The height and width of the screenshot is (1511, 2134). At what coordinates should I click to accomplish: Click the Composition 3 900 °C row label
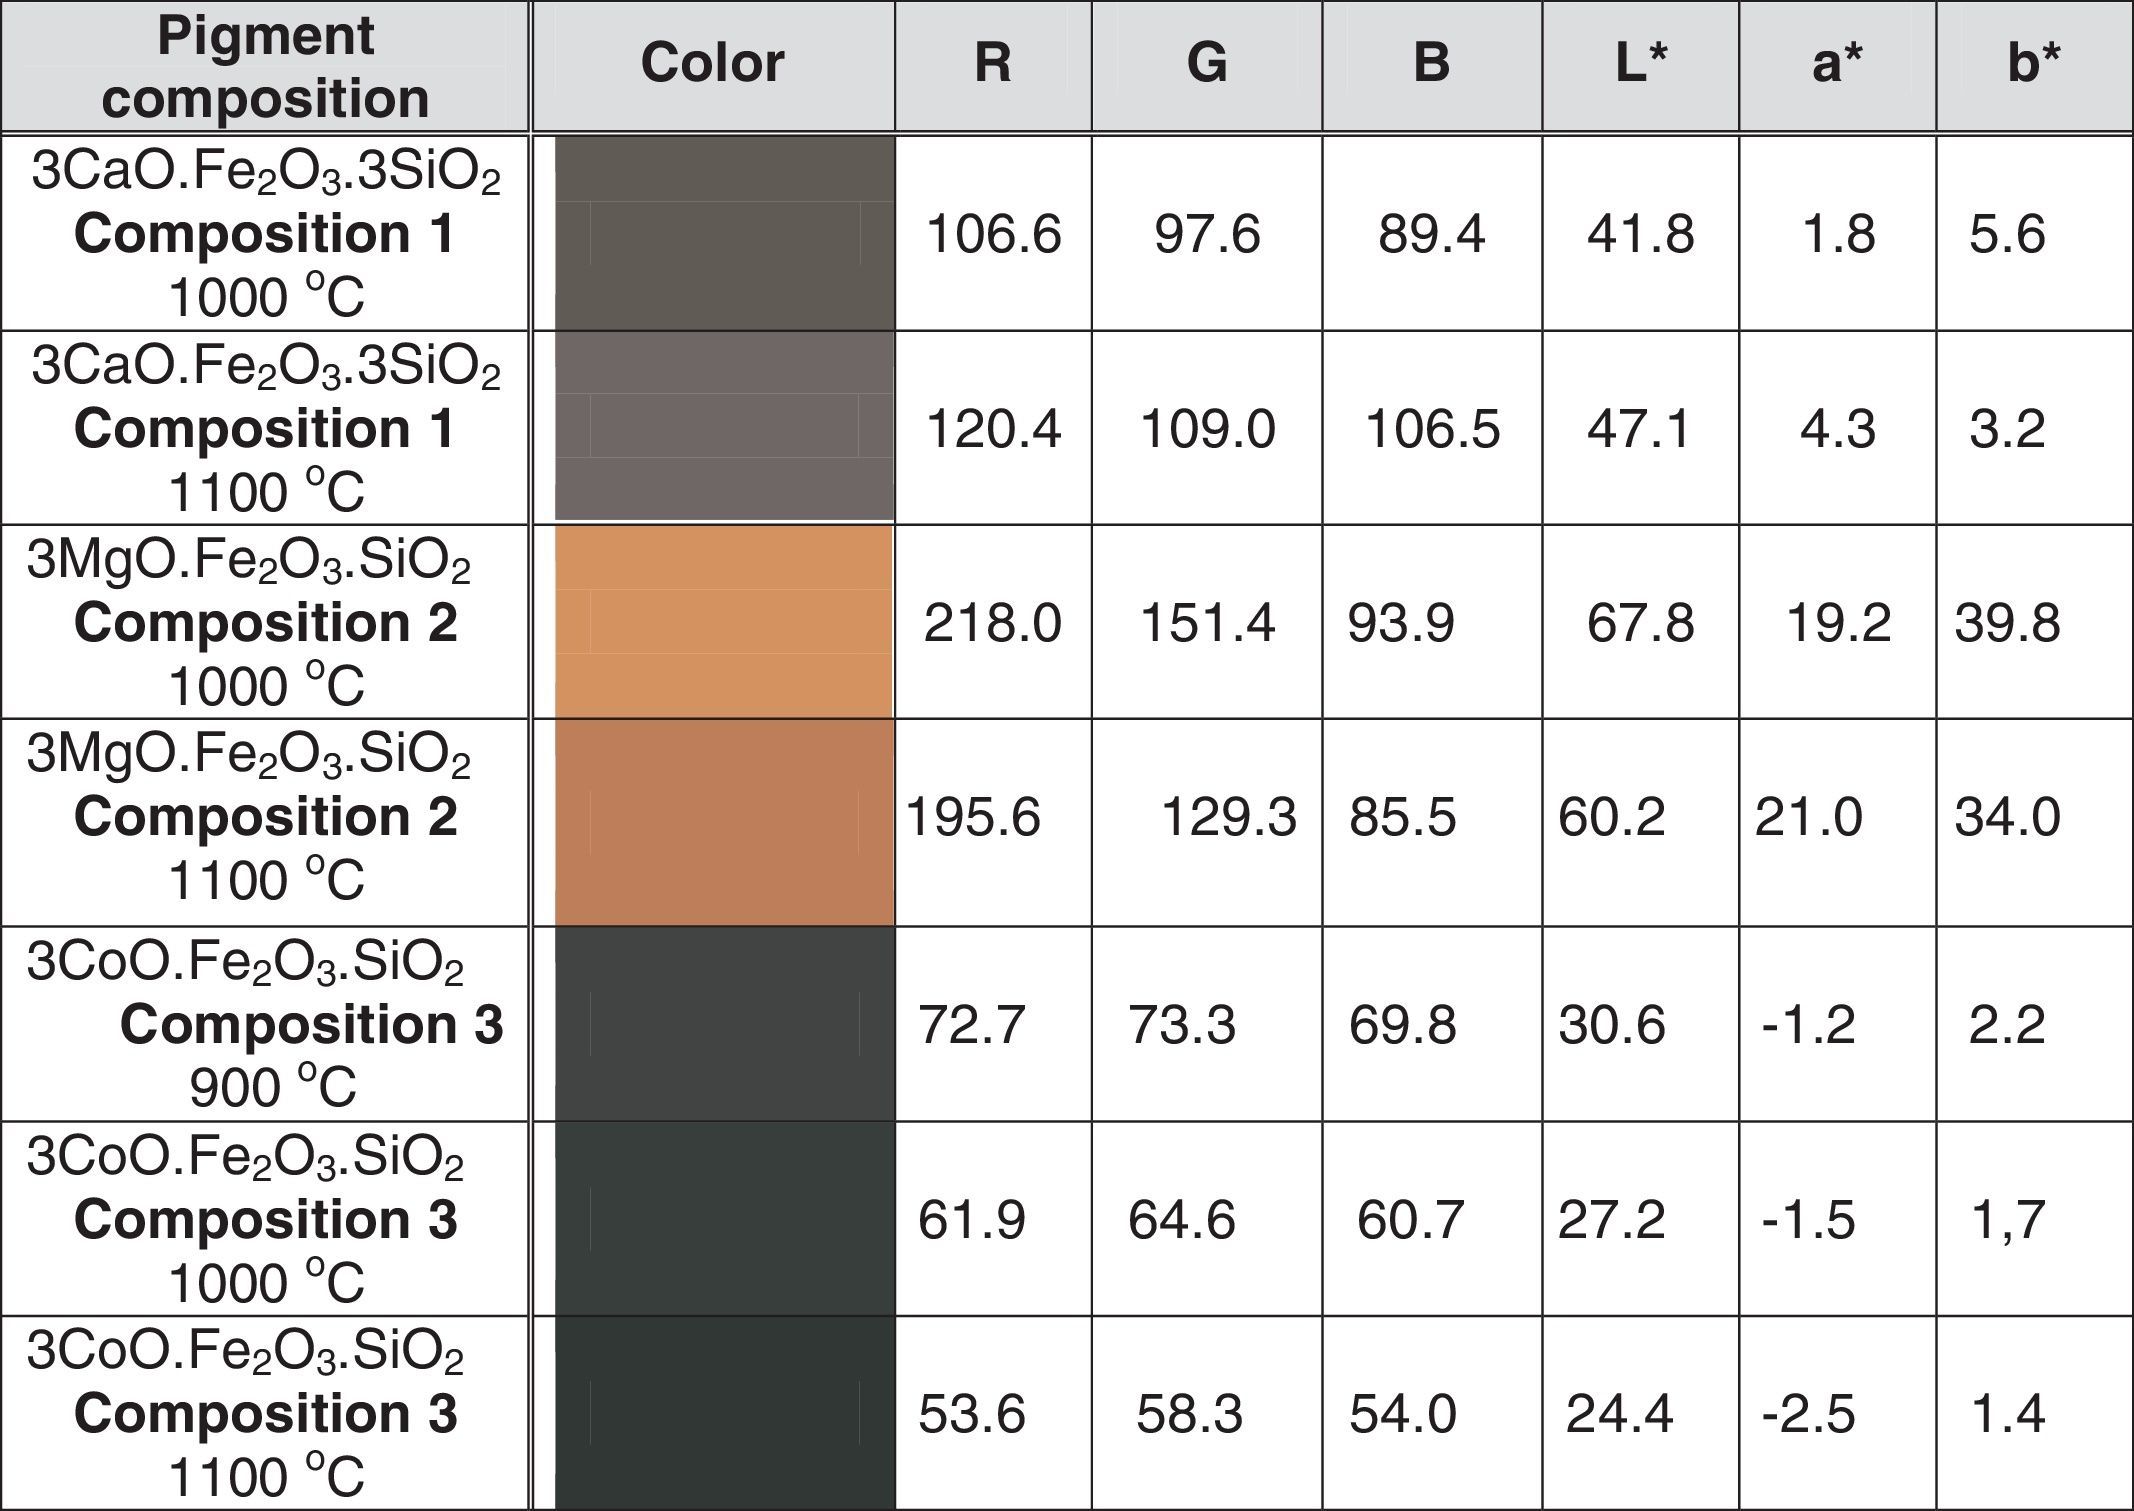(265, 1023)
